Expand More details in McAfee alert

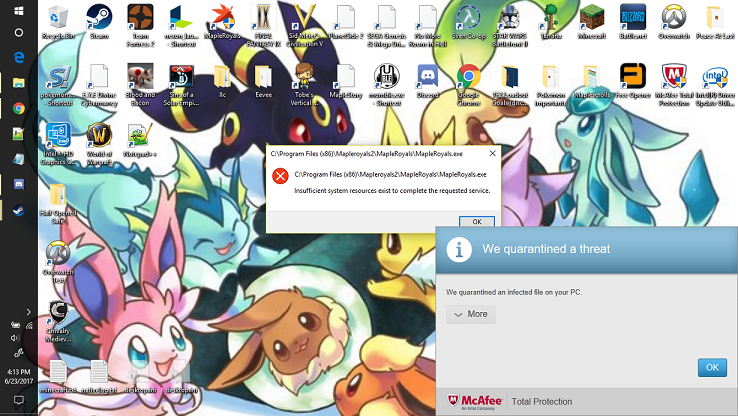471,314
